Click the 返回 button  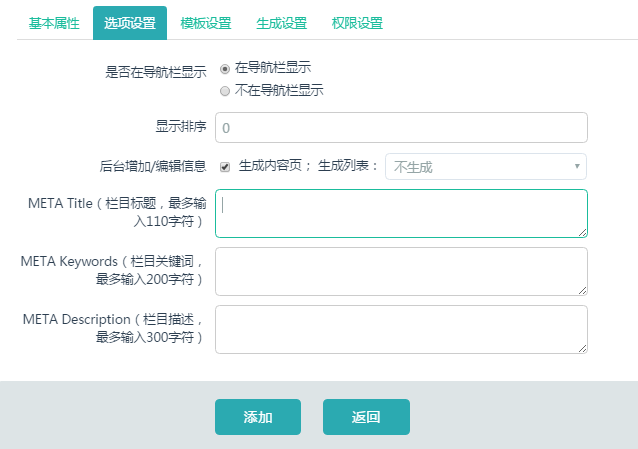pos(366,417)
